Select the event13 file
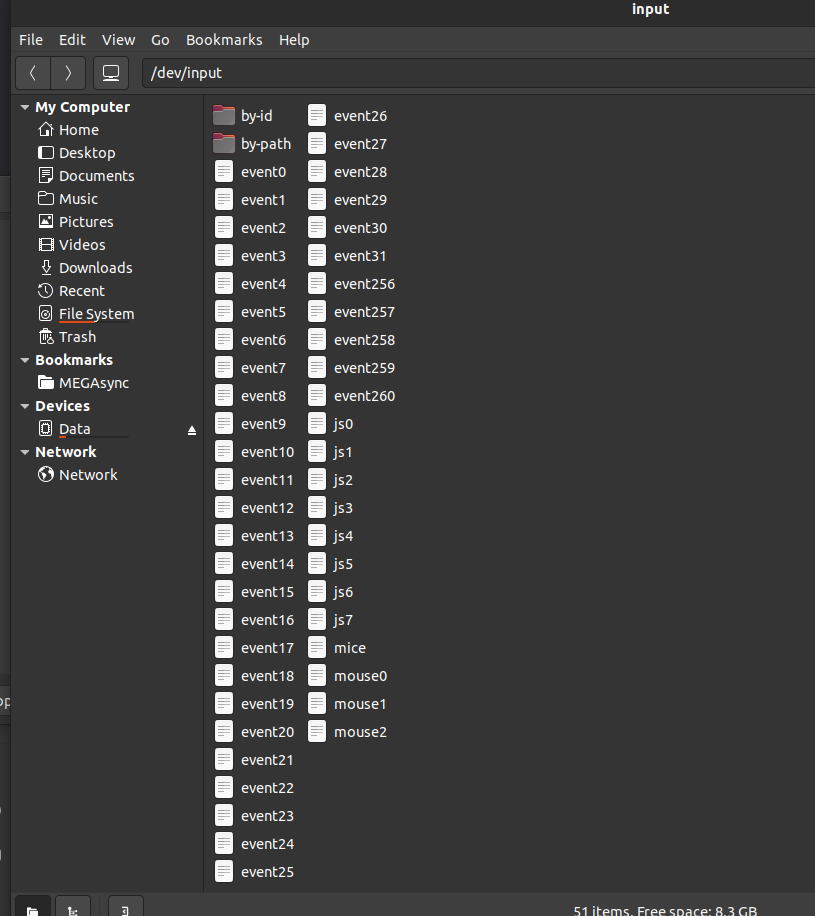This screenshot has width=815, height=916. coord(254,536)
